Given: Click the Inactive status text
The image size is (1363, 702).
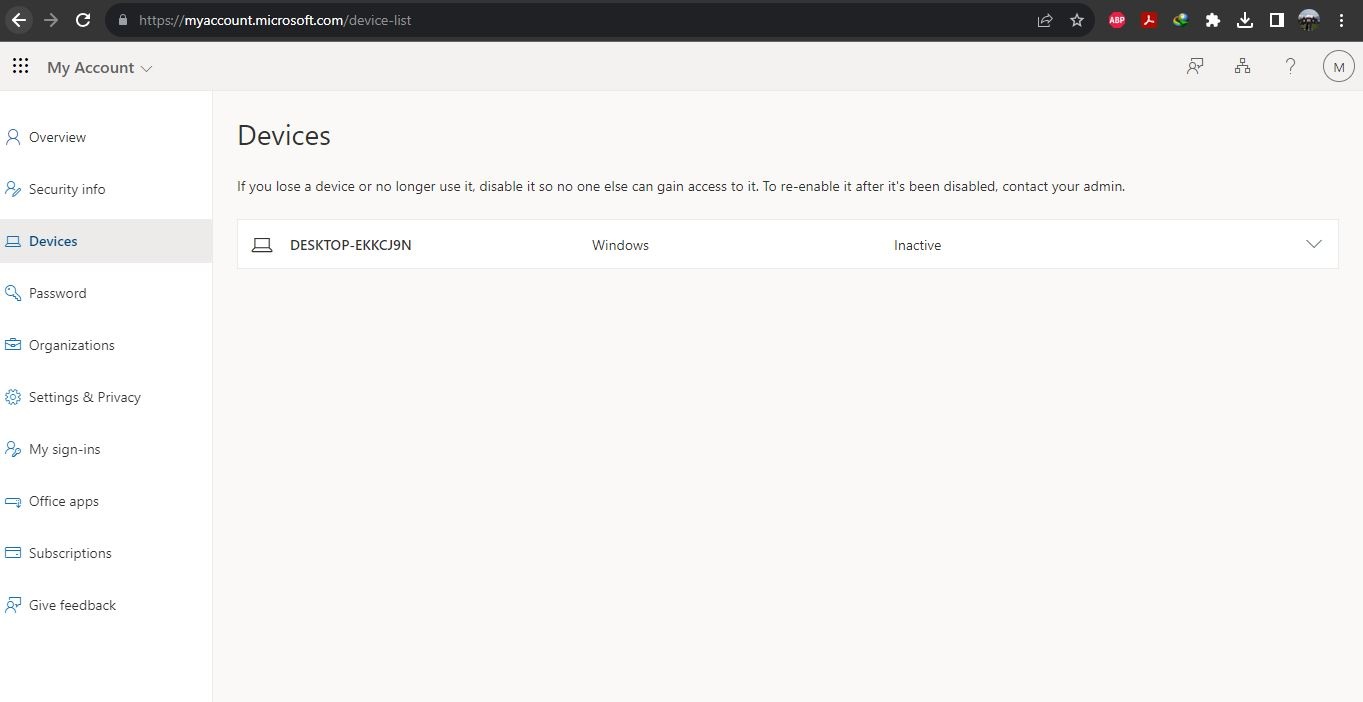Looking at the screenshot, I should tap(917, 245).
